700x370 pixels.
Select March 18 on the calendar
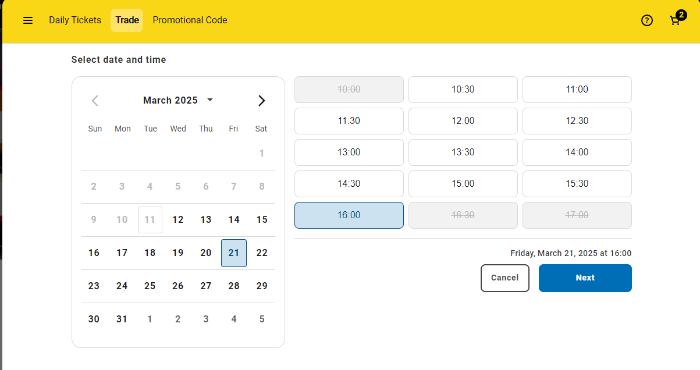[x=150, y=253]
